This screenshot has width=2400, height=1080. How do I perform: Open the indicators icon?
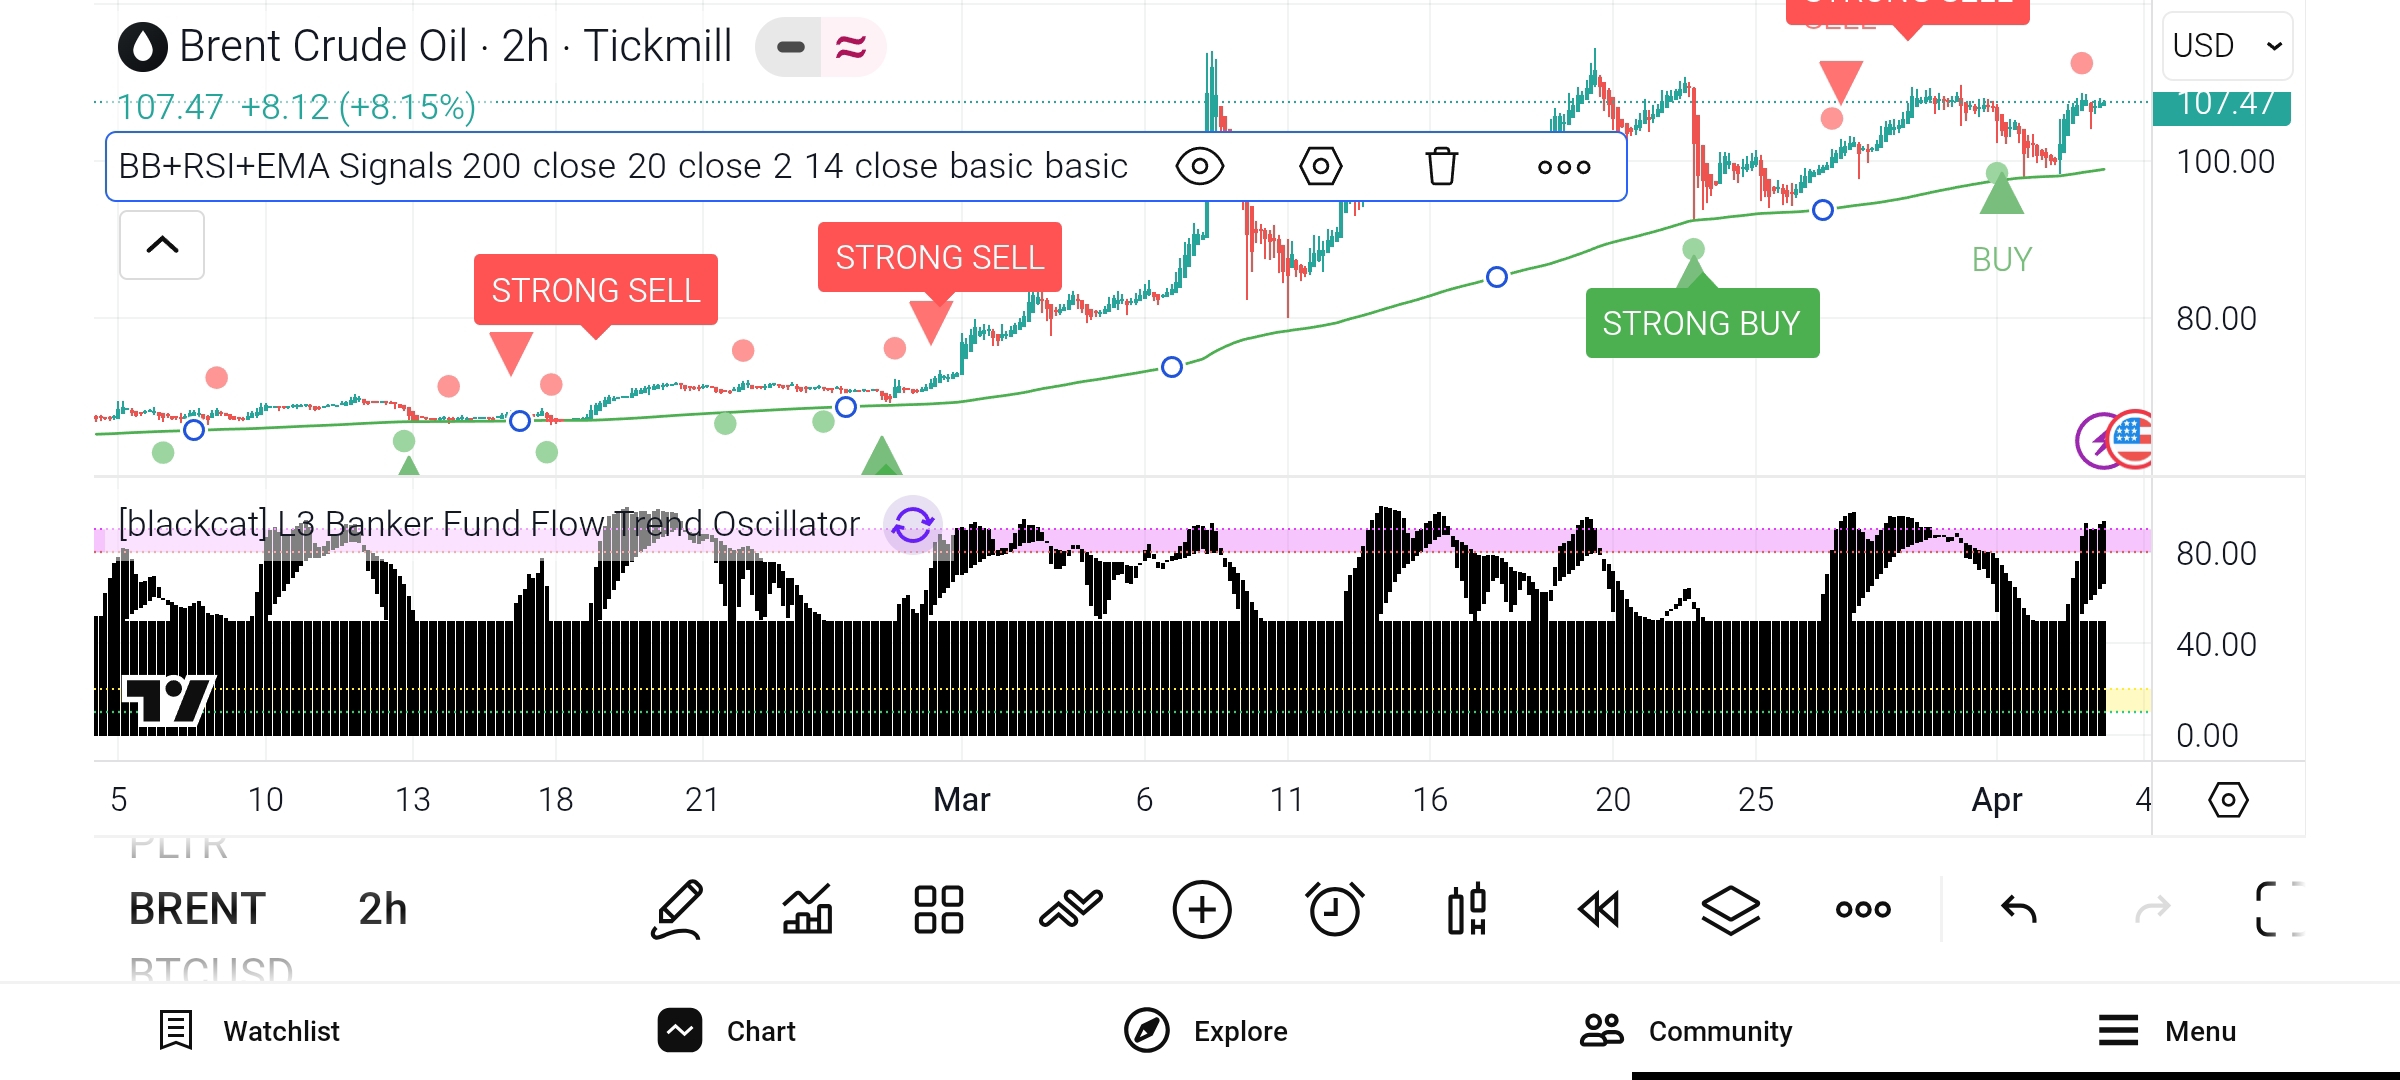coord(1070,909)
